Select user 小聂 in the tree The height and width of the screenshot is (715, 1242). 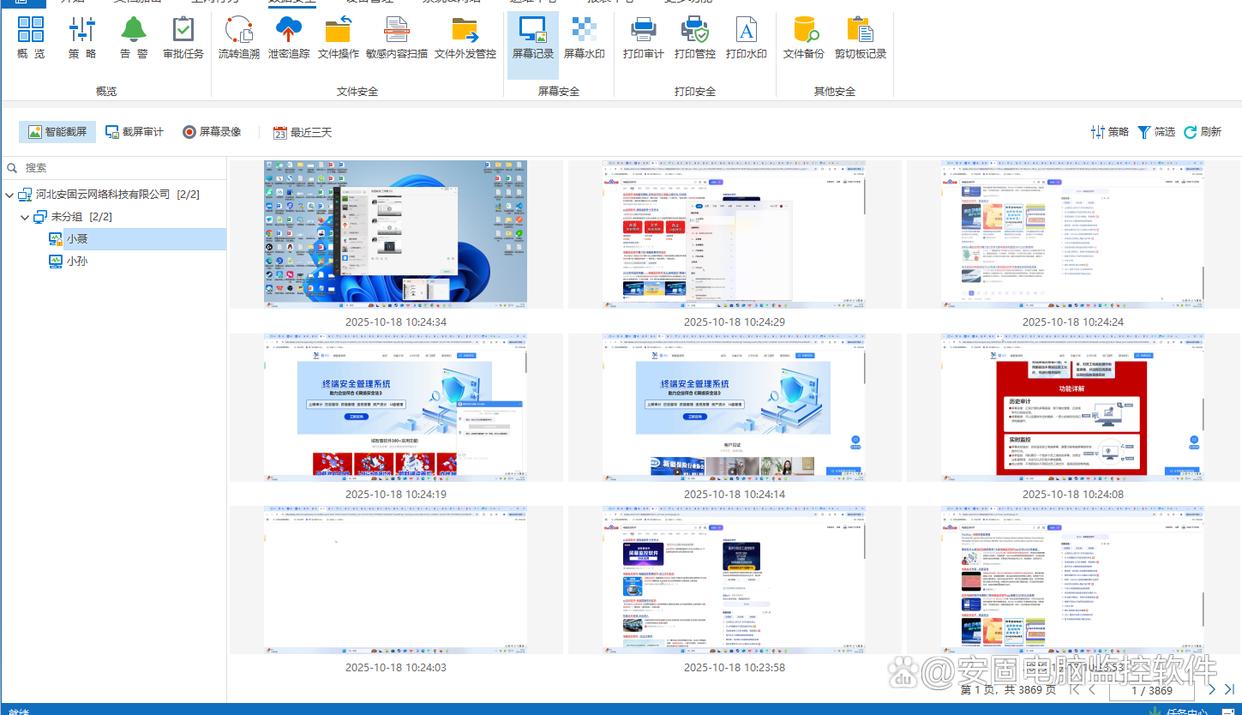[77, 239]
